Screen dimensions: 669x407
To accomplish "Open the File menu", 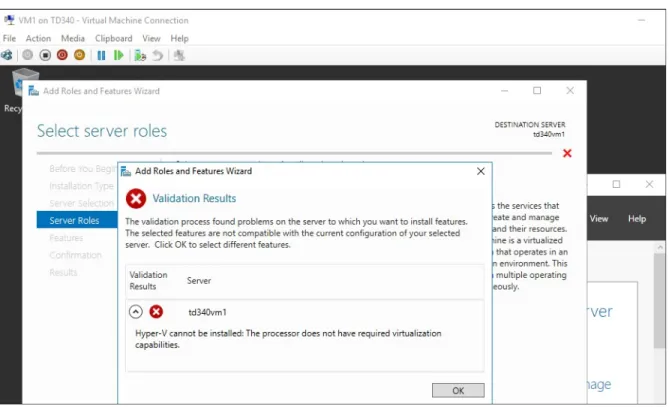I will pyautogui.click(x=9, y=38).
